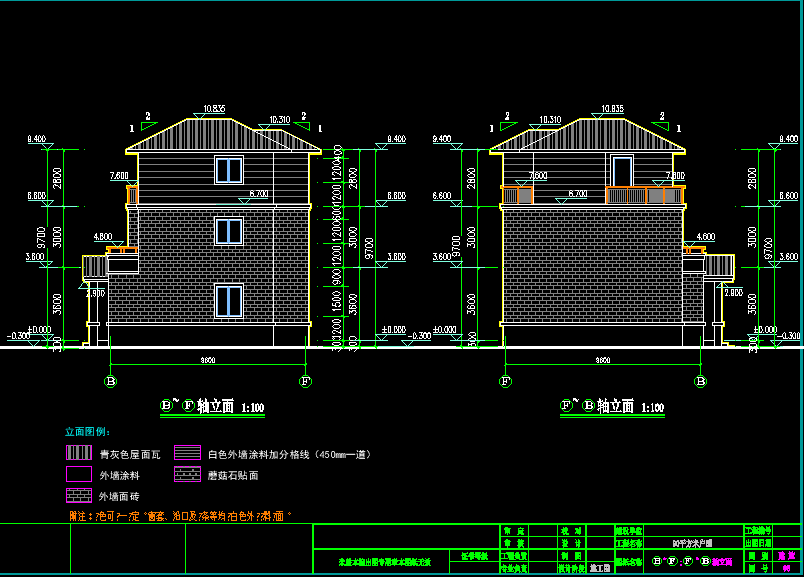804x577 pixels.
Task: Click the 9650 width dimension on left elevation
Action: click(x=208, y=359)
